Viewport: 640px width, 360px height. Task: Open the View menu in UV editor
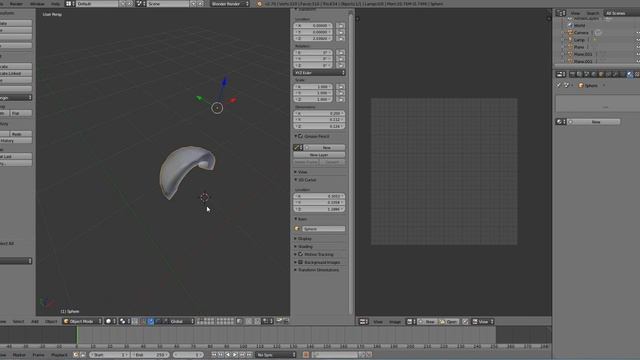tap(378, 322)
